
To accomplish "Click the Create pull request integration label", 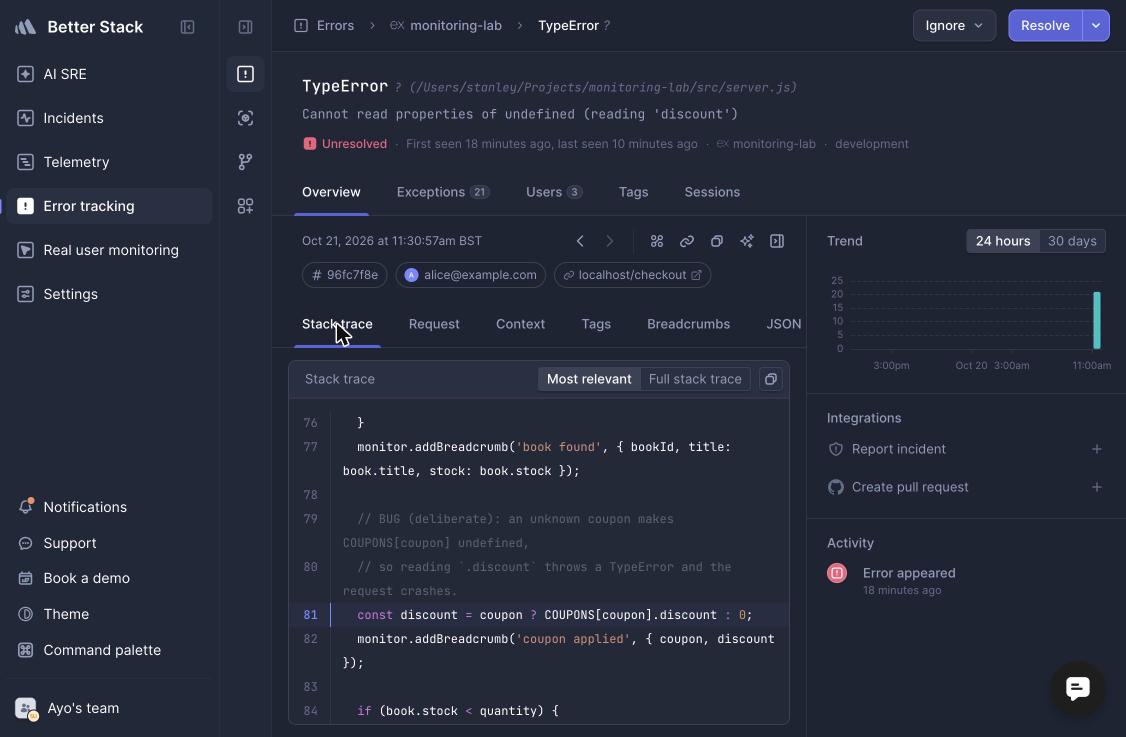I will tap(910, 487).
